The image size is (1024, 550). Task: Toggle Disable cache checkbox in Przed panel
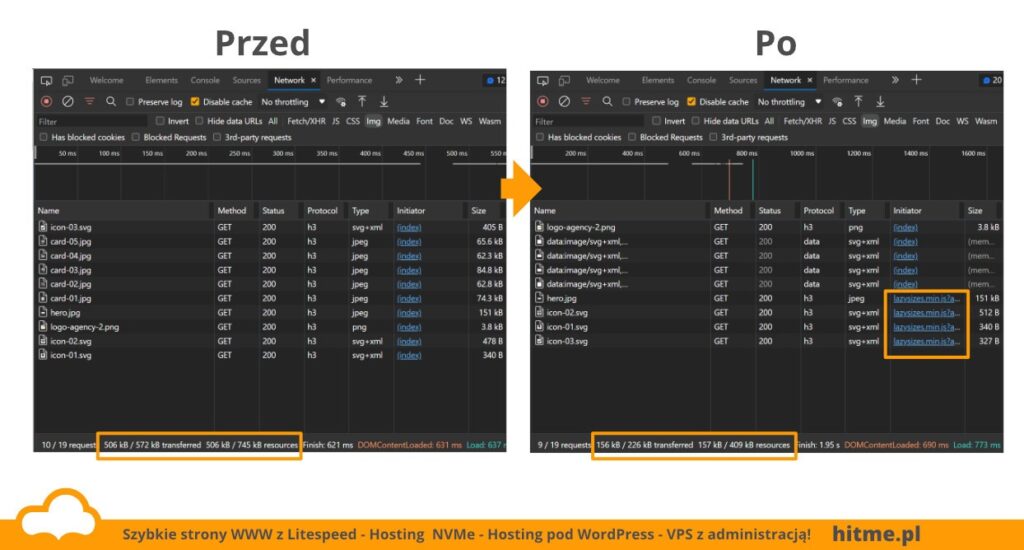tap(195, 102)
